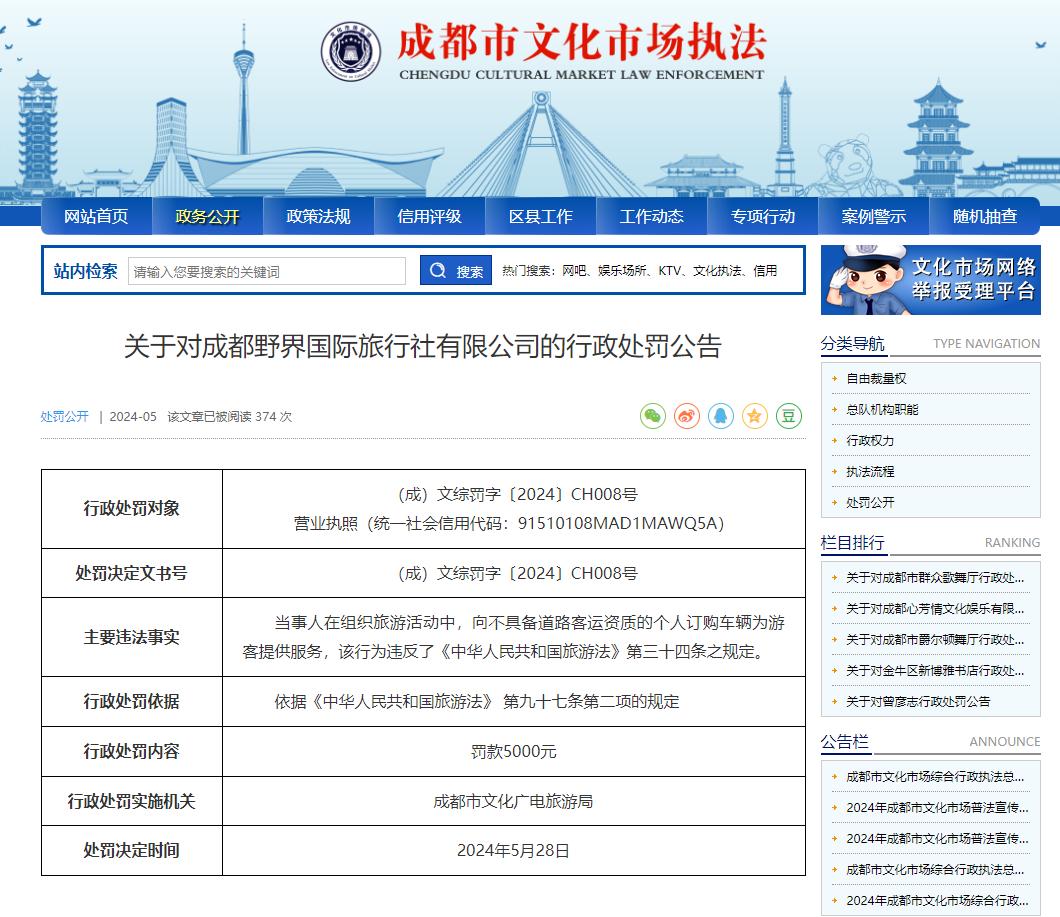Click hot search keyword 娱乐场所
This screenshot has height=917, width=1060.
tap(621, 271)
